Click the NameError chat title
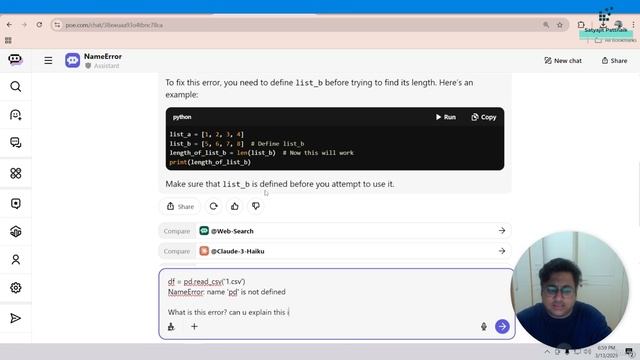The width and height of the screenshot is (640, 360). (x=103, y=56)
